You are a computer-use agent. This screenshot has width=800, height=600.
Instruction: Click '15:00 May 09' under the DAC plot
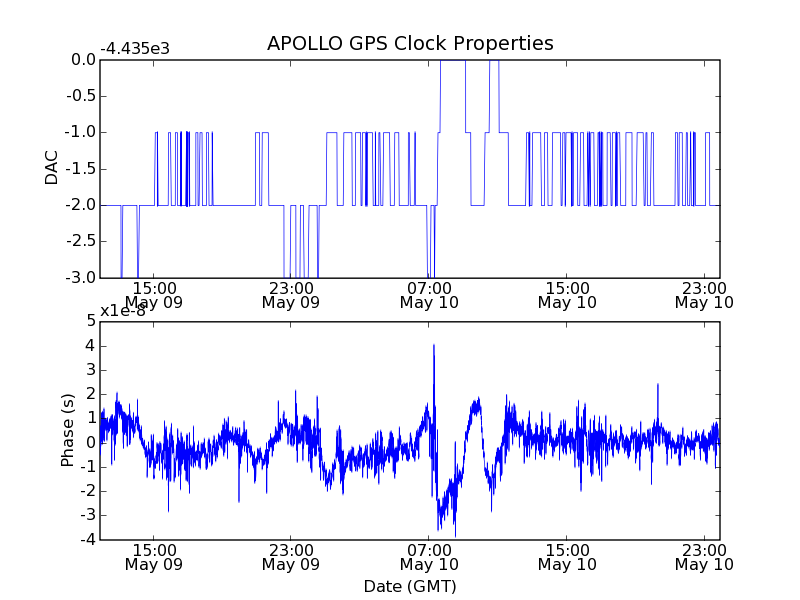pyautogui.click(x=154, y=295)
